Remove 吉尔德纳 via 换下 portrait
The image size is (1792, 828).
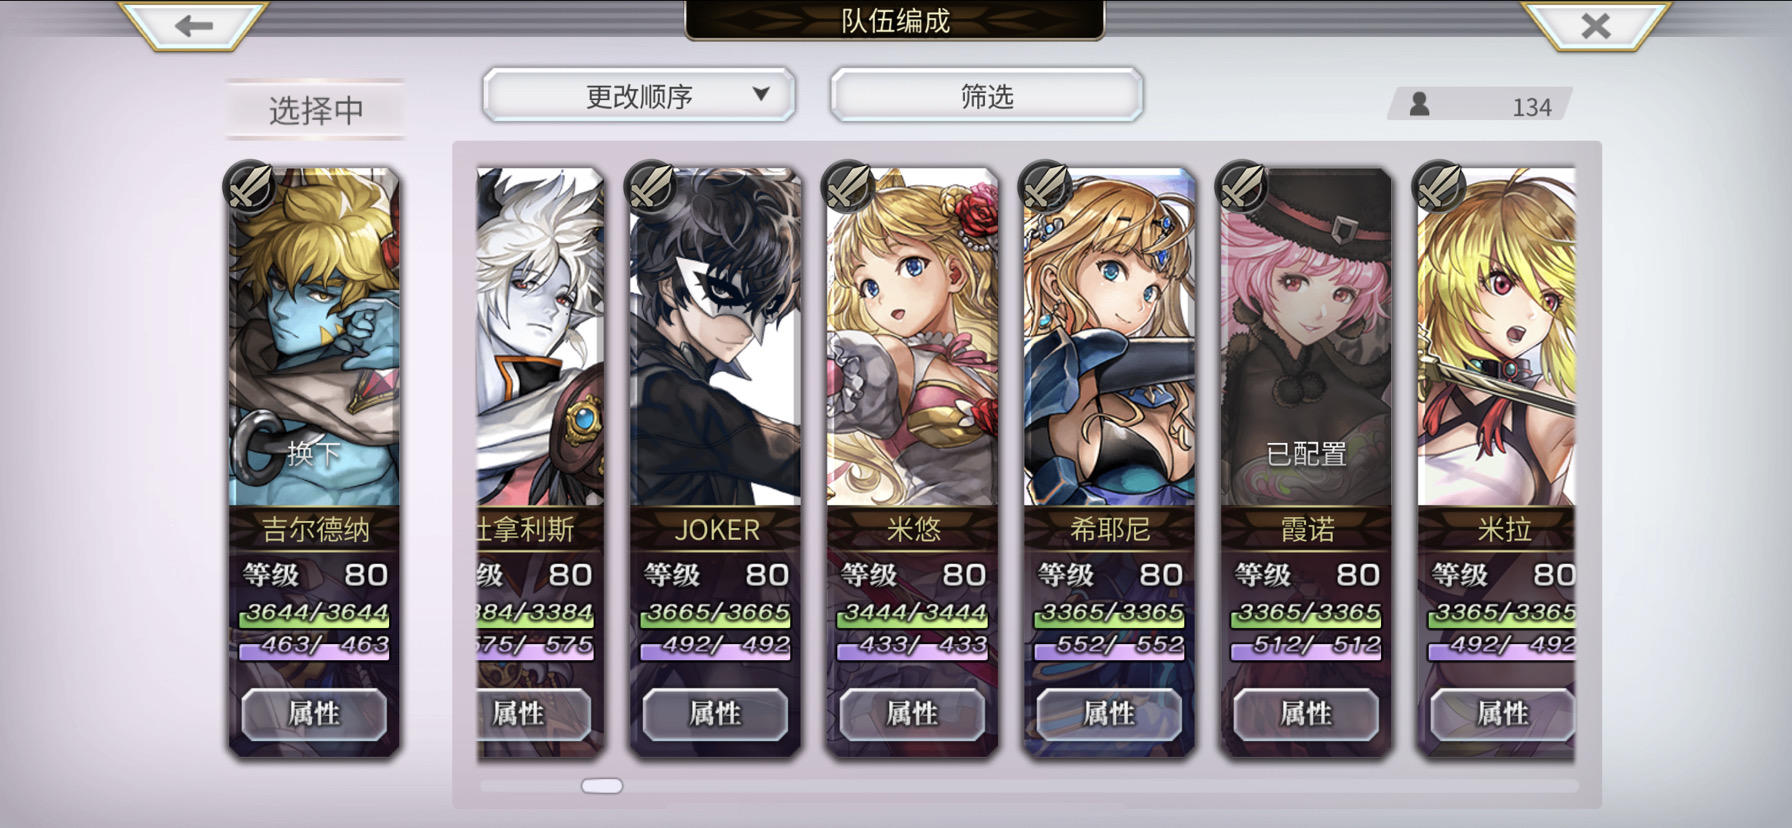(x=314, y=338)
